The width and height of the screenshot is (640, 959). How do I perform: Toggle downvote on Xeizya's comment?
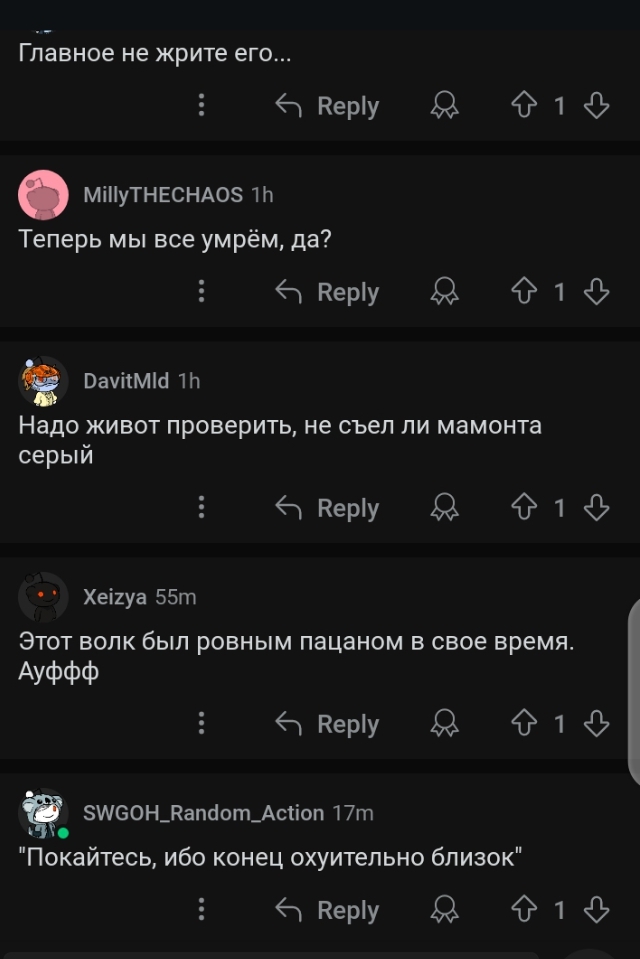(596, 724)
